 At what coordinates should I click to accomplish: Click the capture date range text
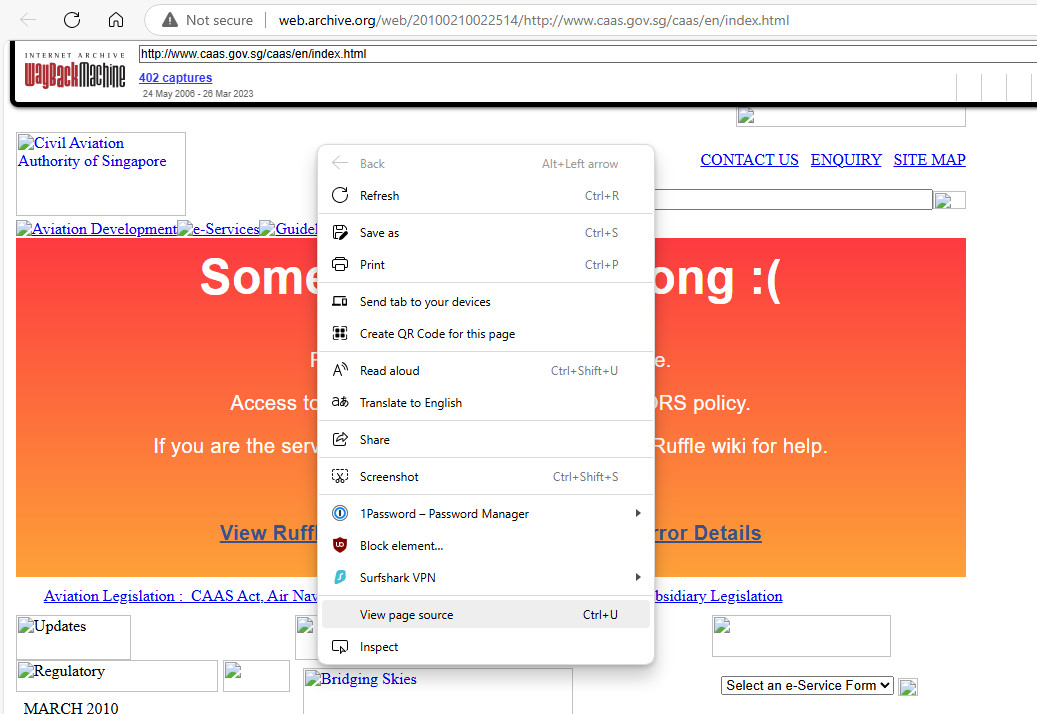pyautogui.click(x=198, y=94)
